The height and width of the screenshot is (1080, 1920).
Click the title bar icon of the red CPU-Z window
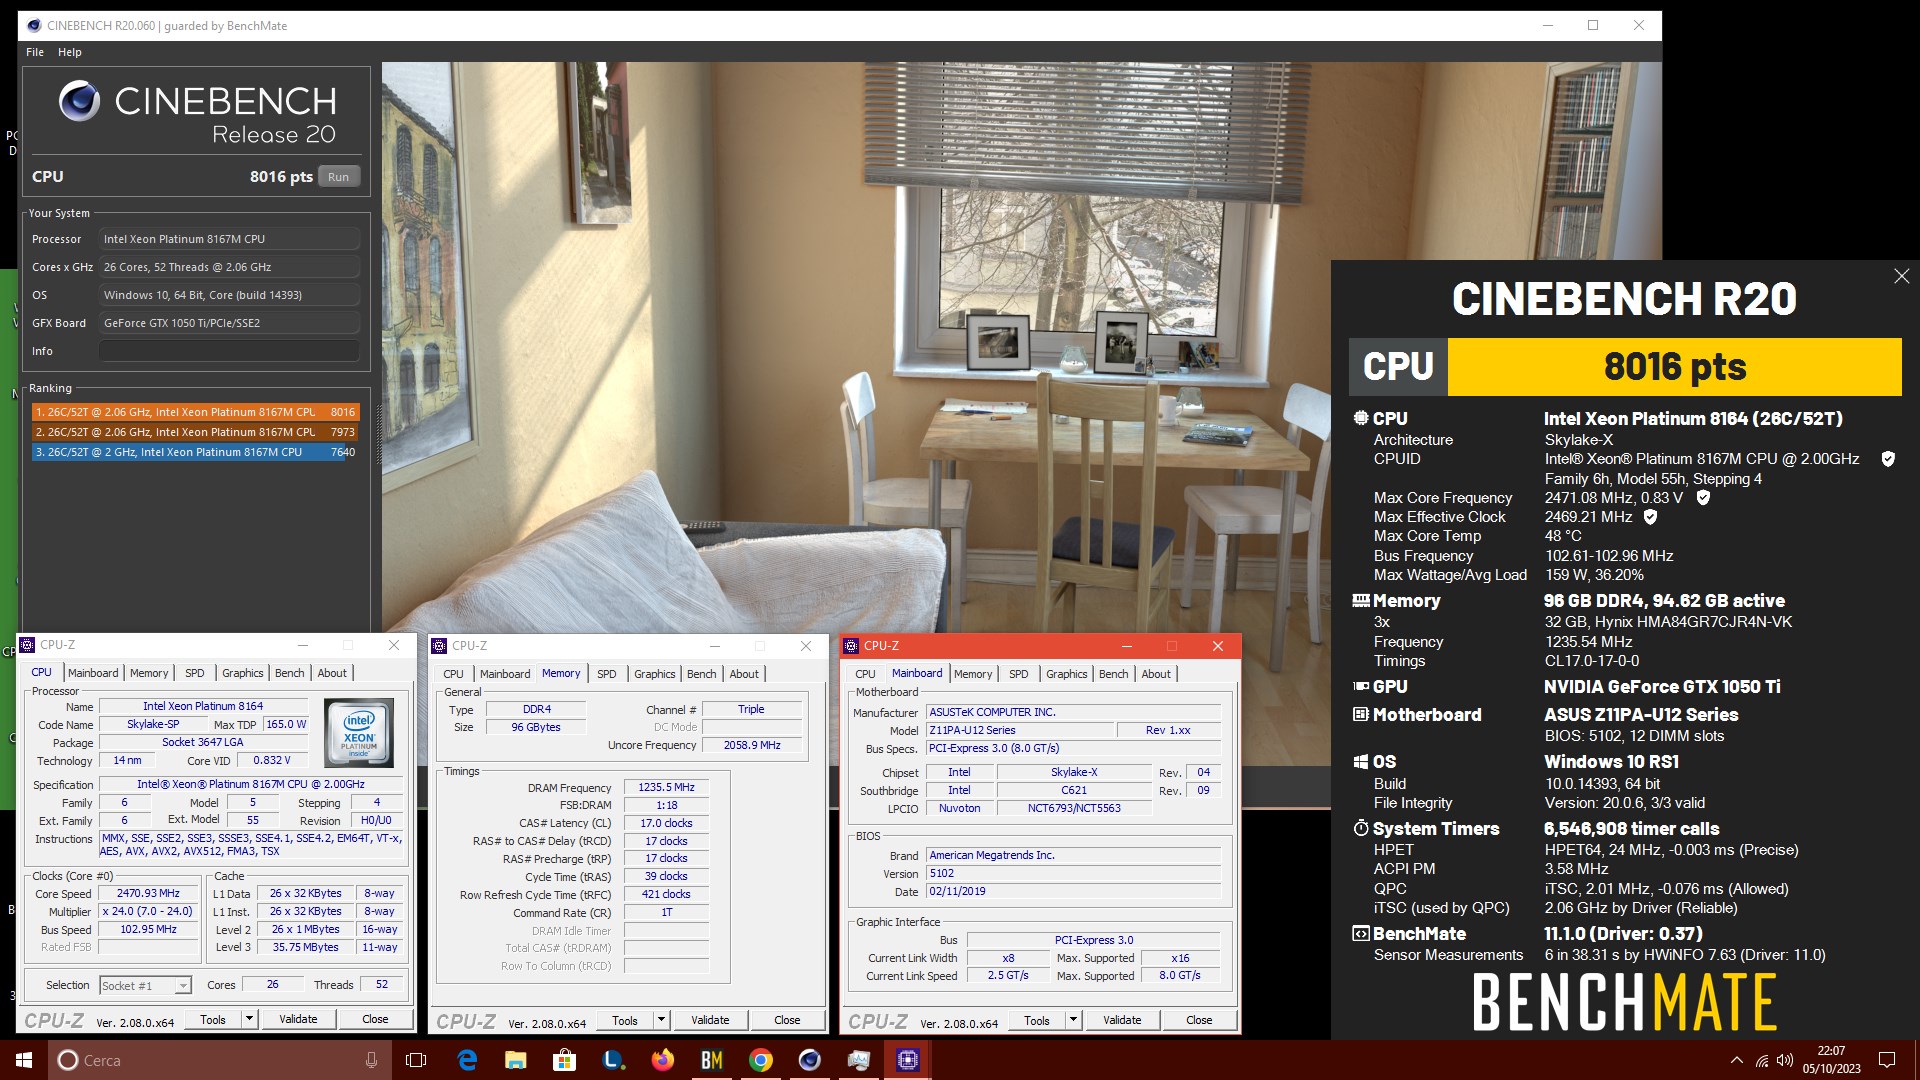[851, 646]
